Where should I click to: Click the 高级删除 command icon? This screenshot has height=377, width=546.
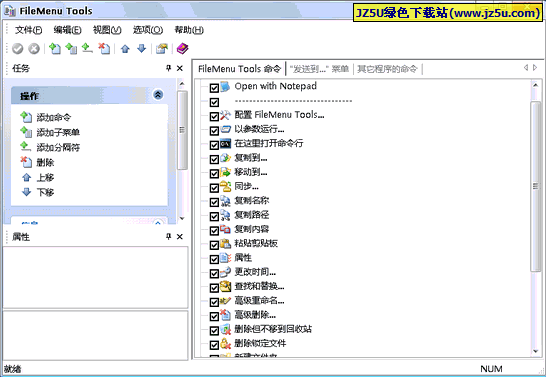point(226,315)
